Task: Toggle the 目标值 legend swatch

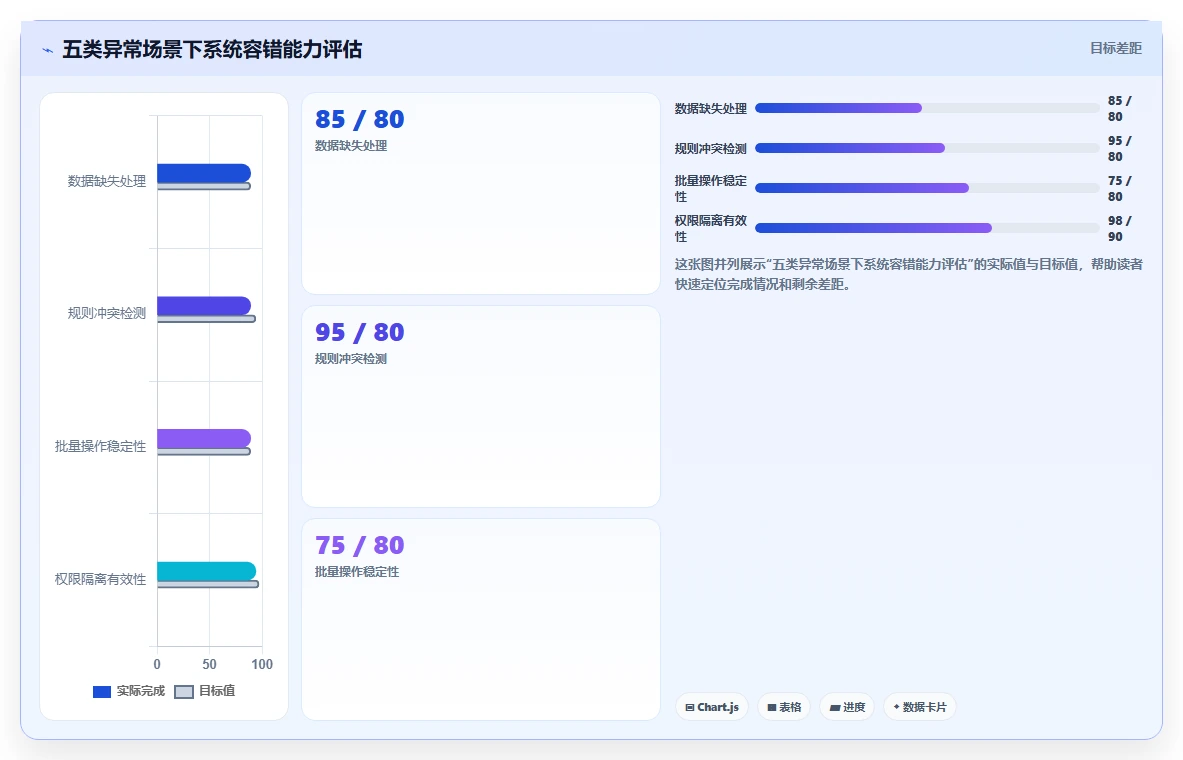Action: click(184, 692)
